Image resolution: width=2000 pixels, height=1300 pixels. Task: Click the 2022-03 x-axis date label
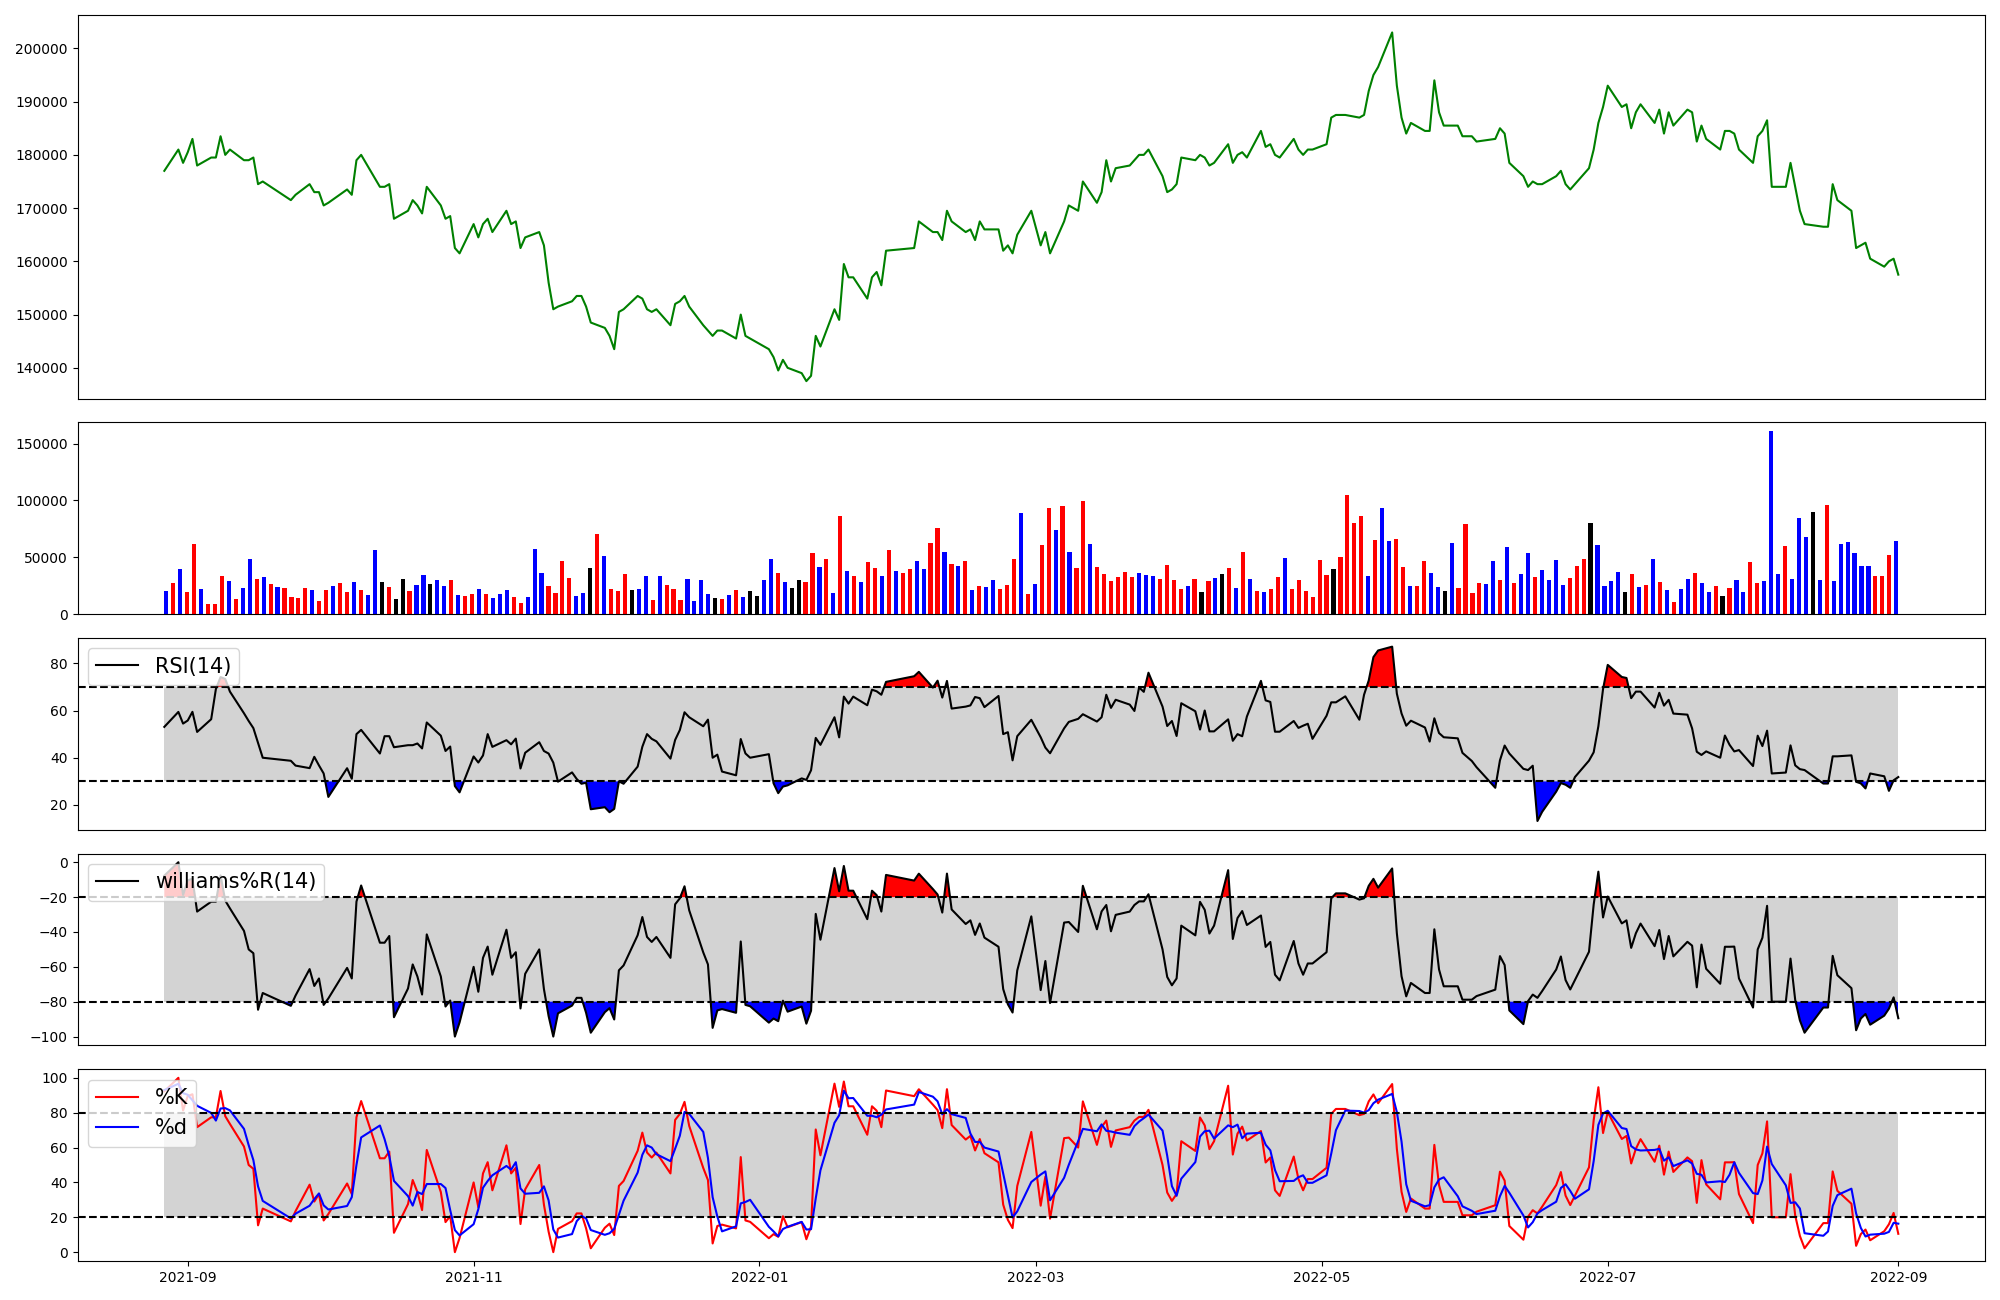(x=1036, y=1277)
